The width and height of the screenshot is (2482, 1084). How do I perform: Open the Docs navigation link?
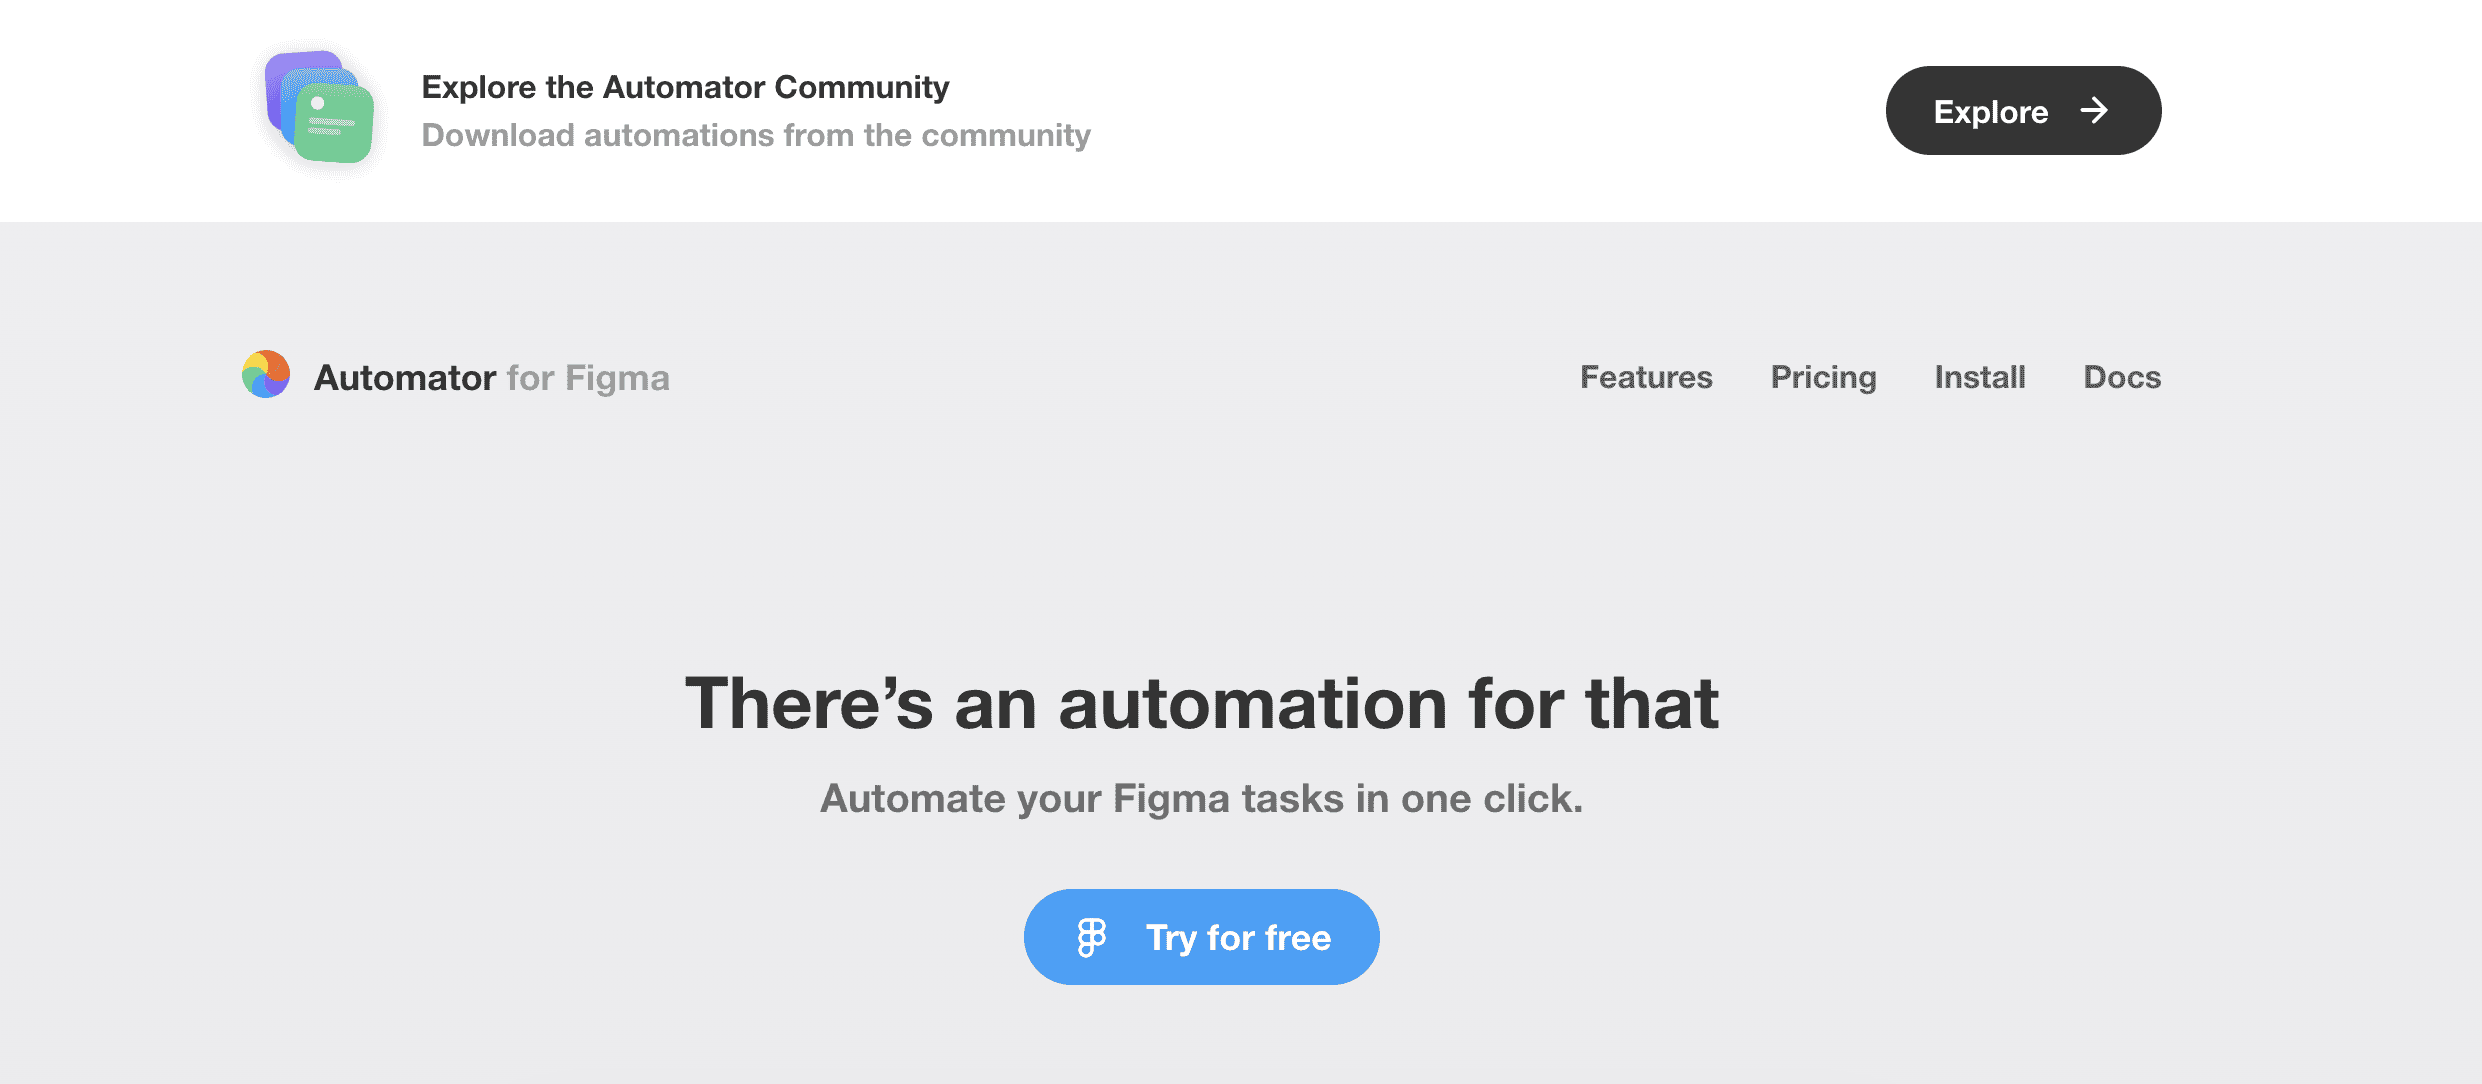(2122, 377)
